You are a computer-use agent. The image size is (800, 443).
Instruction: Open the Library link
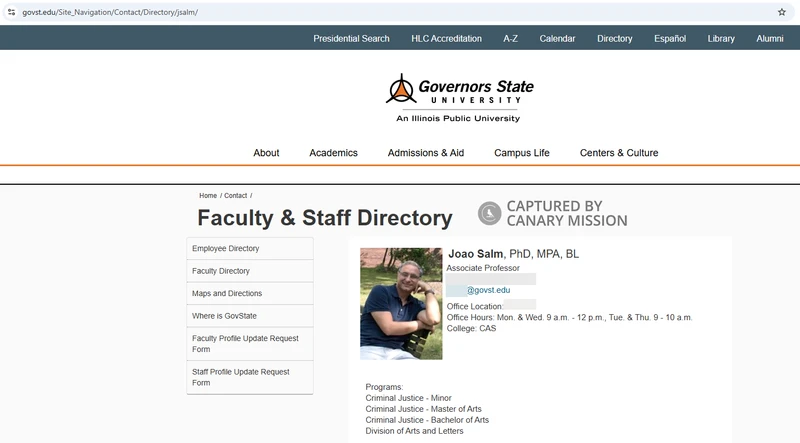tap(721, 39)
